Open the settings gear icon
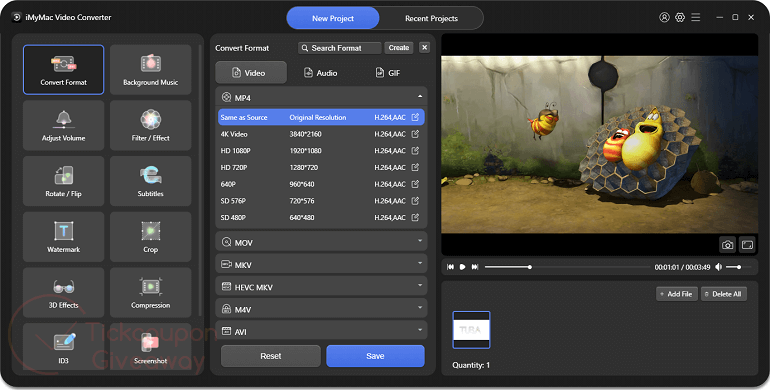 680,18
